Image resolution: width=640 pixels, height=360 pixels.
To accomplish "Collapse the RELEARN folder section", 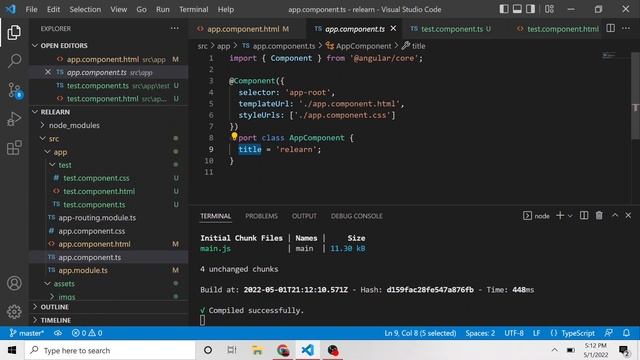I will [35, 112].
